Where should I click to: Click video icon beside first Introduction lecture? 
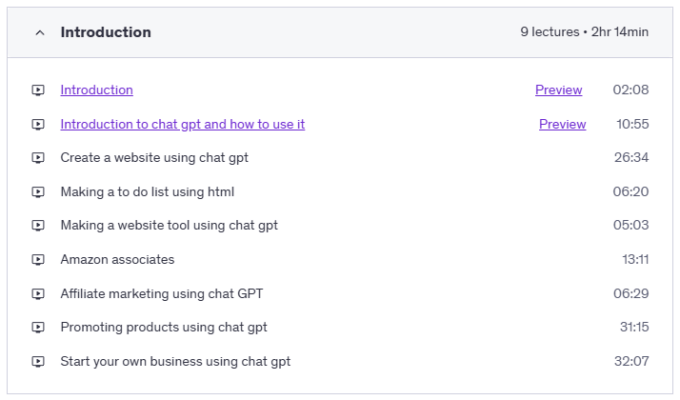[x=38, y=90]
